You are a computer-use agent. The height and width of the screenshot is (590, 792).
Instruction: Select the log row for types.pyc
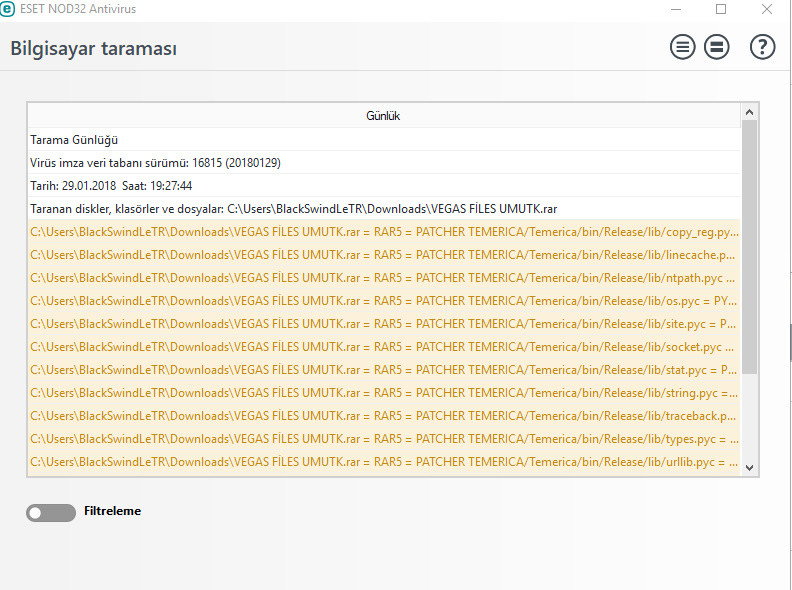point(384,438)
